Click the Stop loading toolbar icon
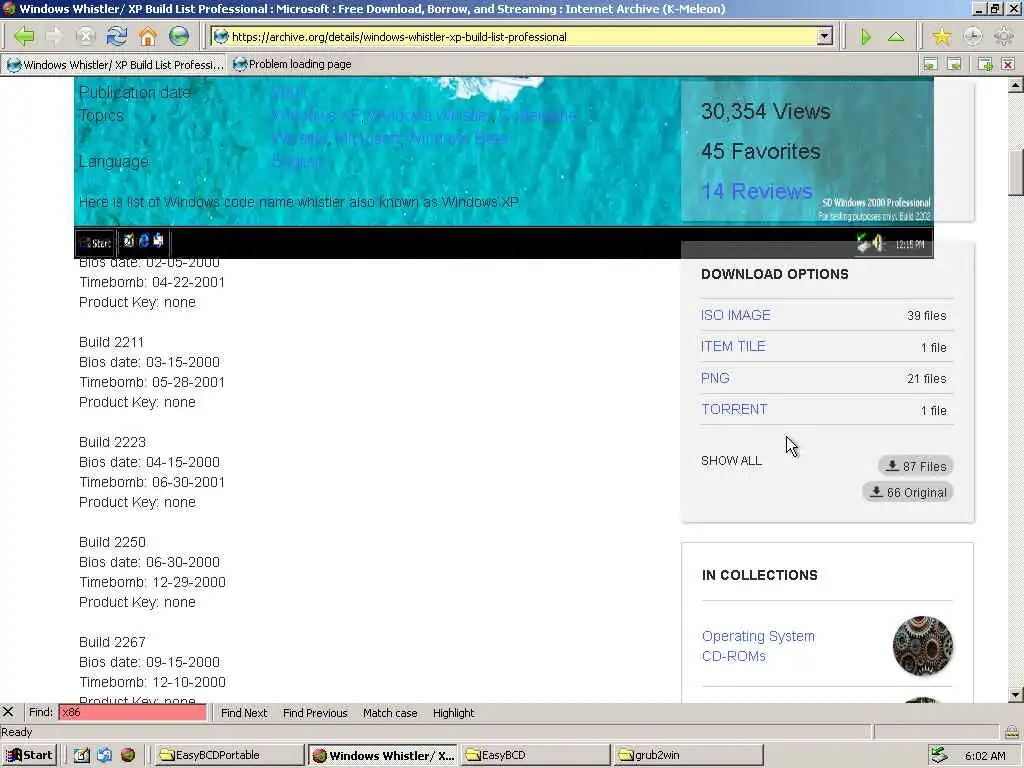The height and width of the screenshot is (768, 1024). pyautogui.click(x=86, y=37)
